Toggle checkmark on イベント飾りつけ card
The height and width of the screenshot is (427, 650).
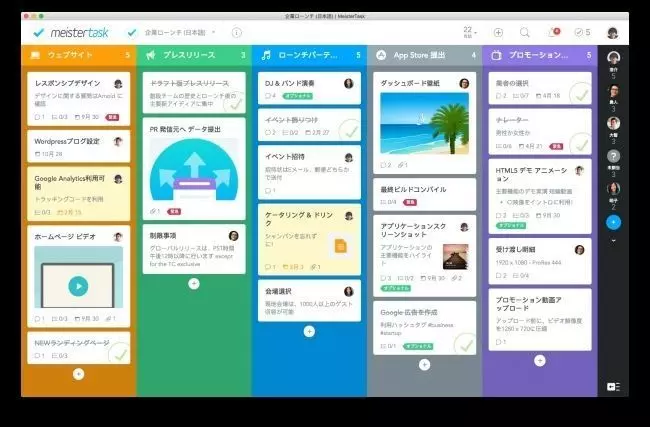click(350, 131)
